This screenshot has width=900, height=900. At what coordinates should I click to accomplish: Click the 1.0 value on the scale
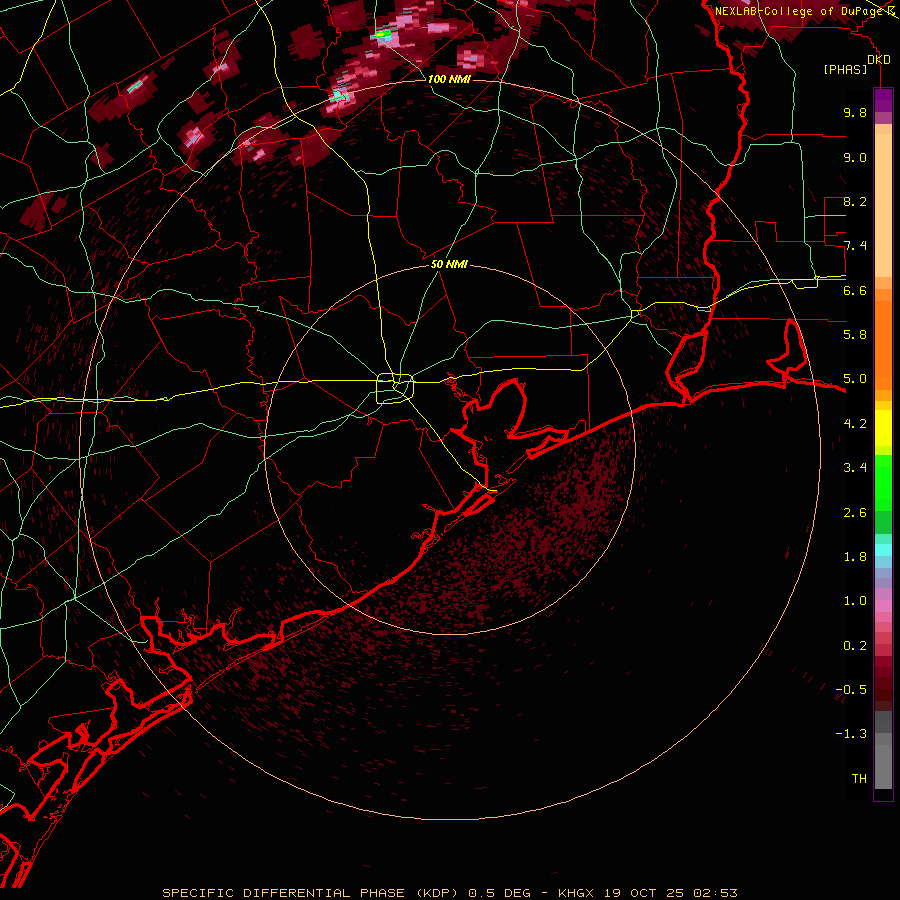click(855, 601)
